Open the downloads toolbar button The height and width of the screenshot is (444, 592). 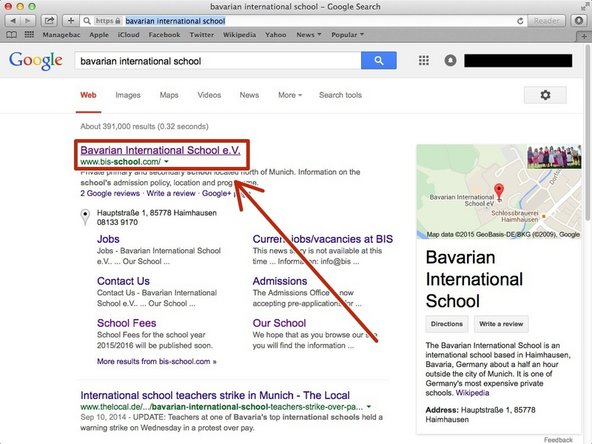point(579,21)
